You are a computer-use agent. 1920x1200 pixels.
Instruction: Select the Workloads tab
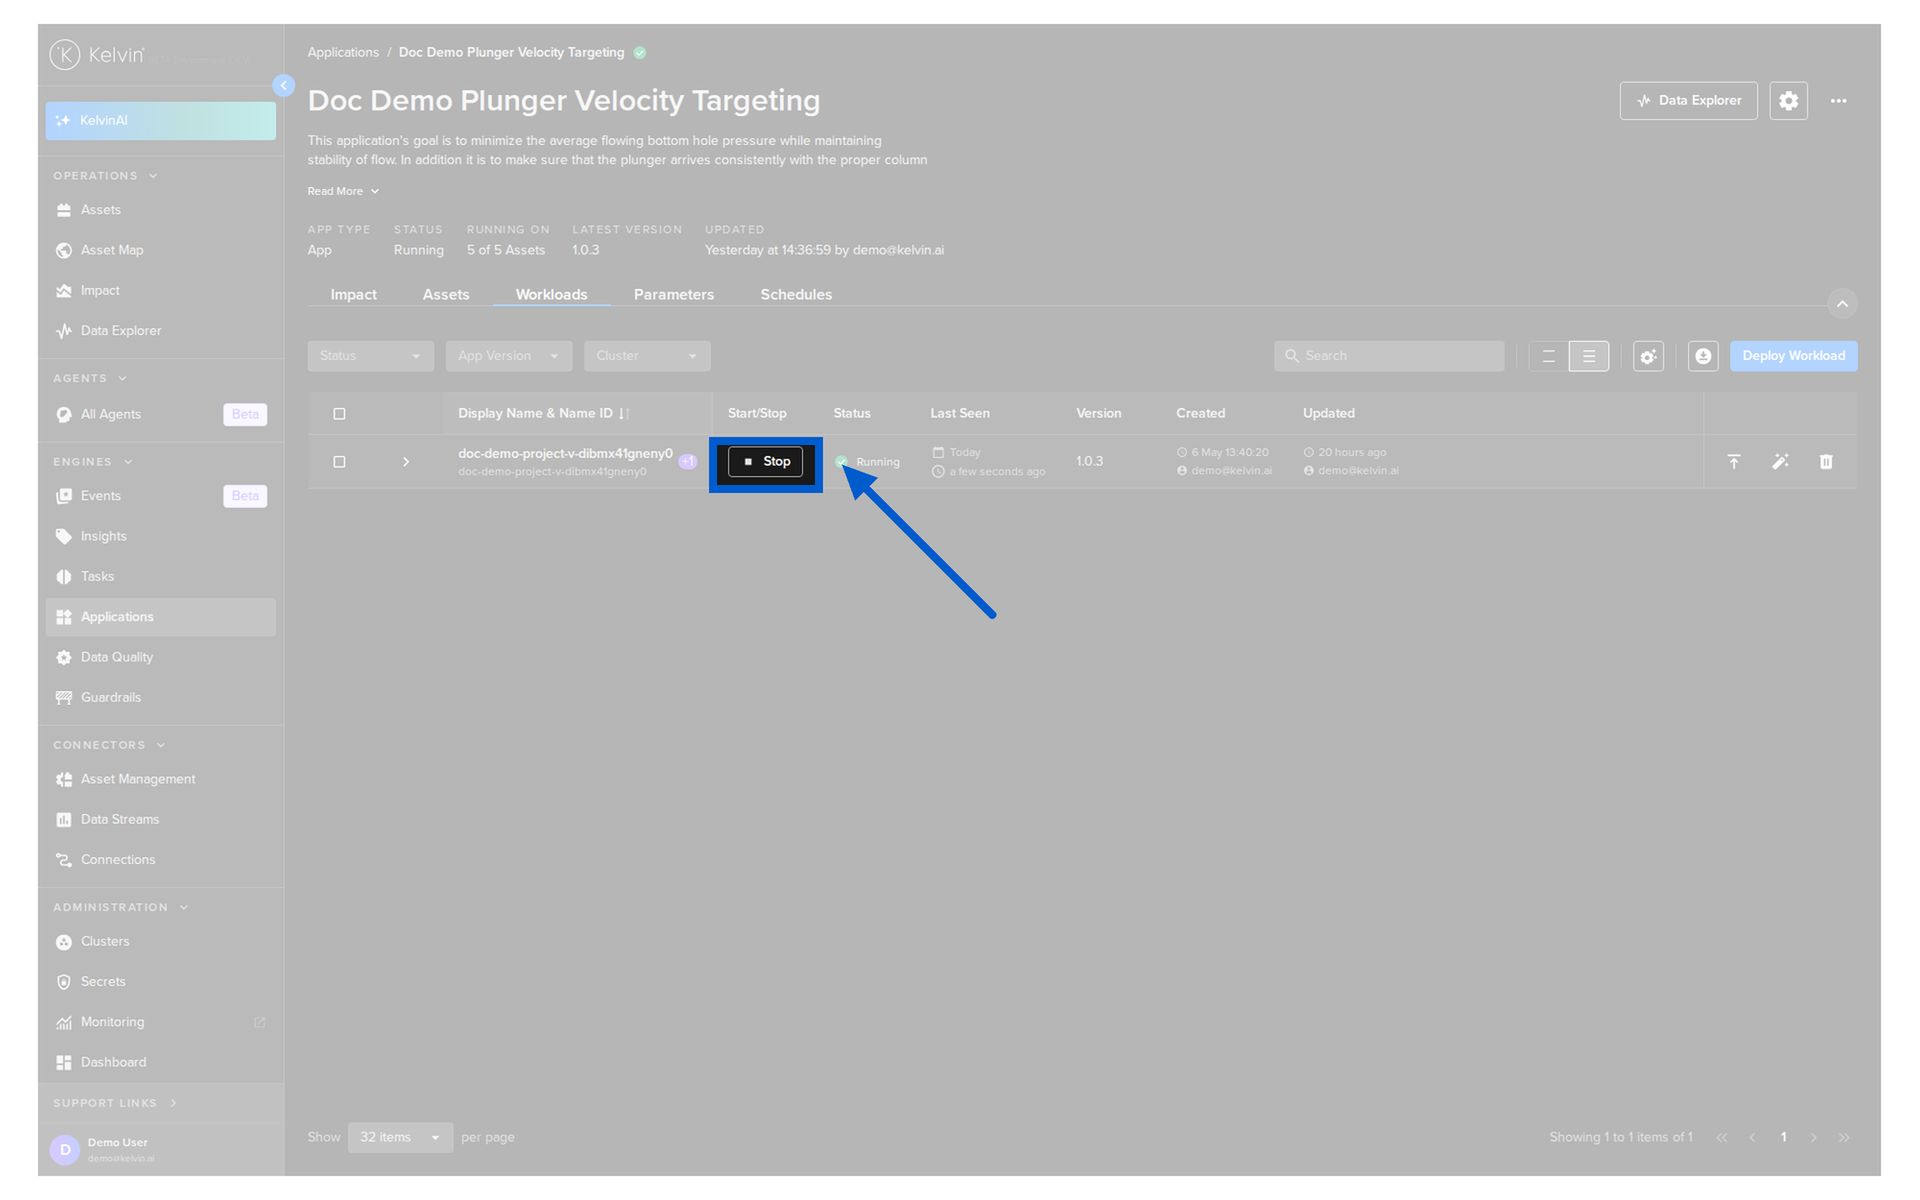[x=551, y=294]
